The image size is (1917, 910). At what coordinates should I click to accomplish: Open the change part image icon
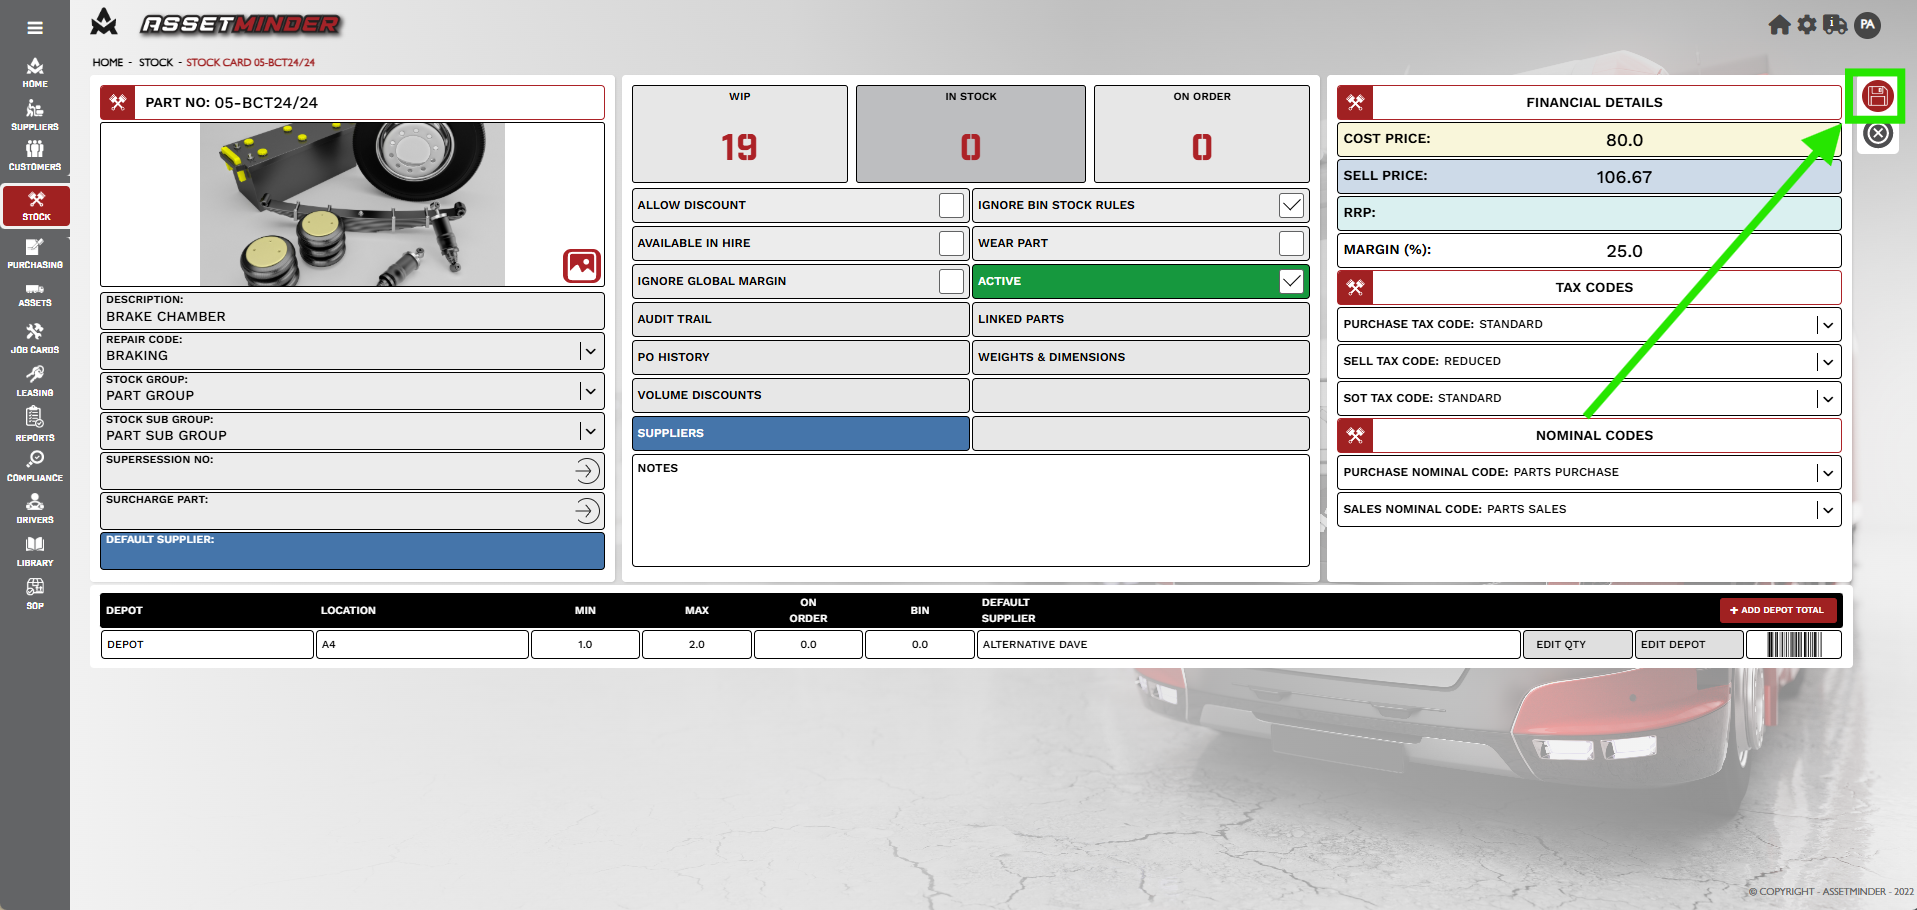(x=581, y=265)
